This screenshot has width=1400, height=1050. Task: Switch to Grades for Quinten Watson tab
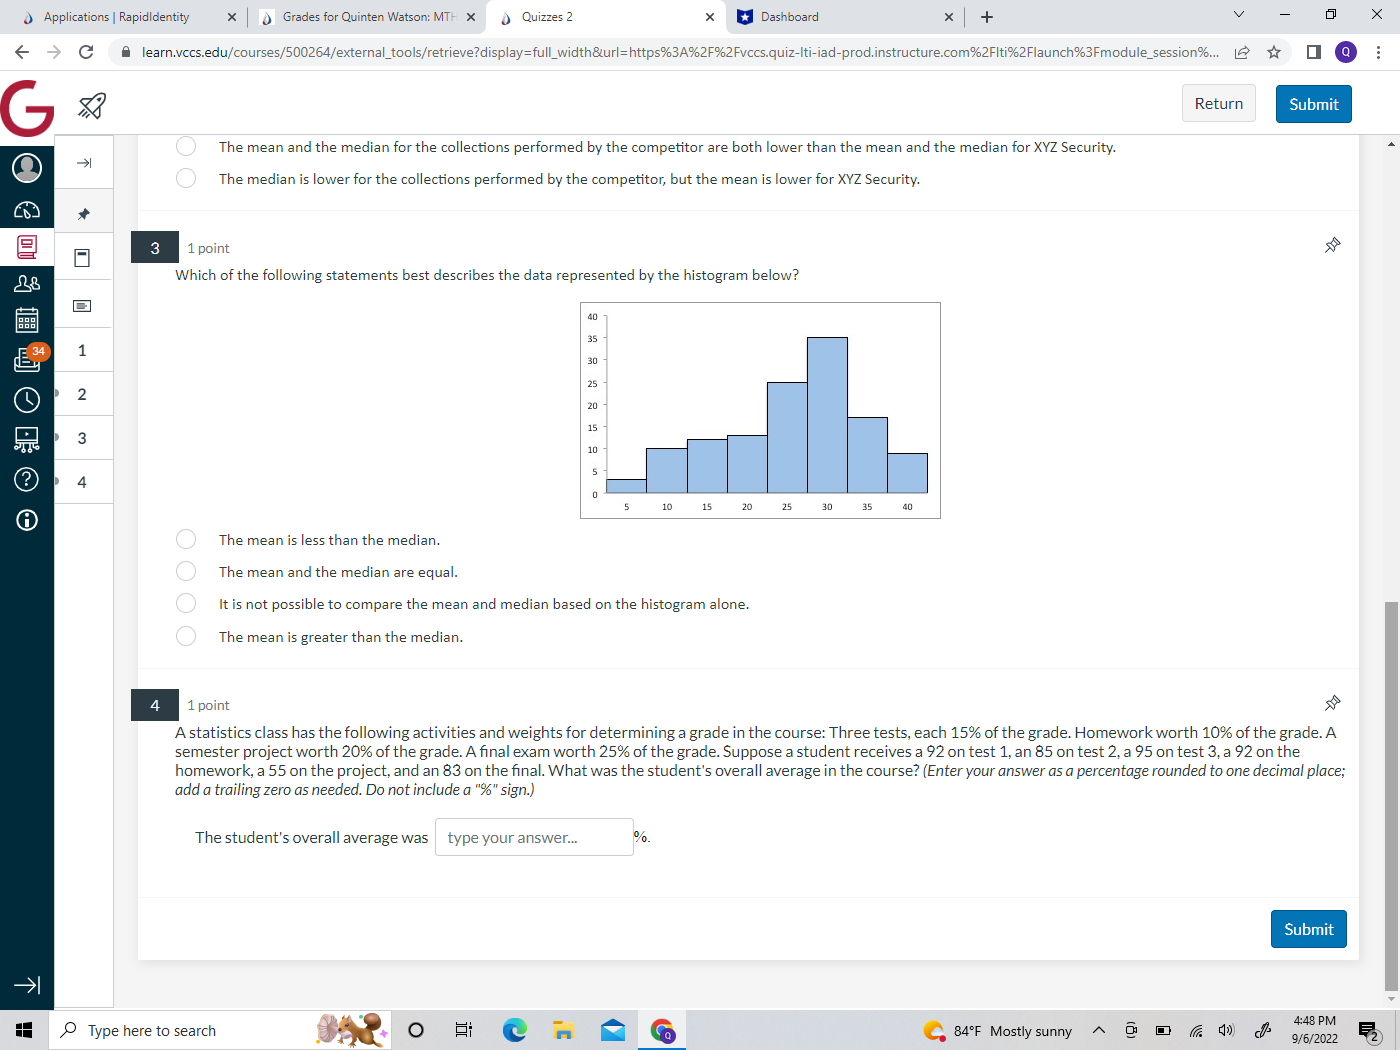pos(367,17)
